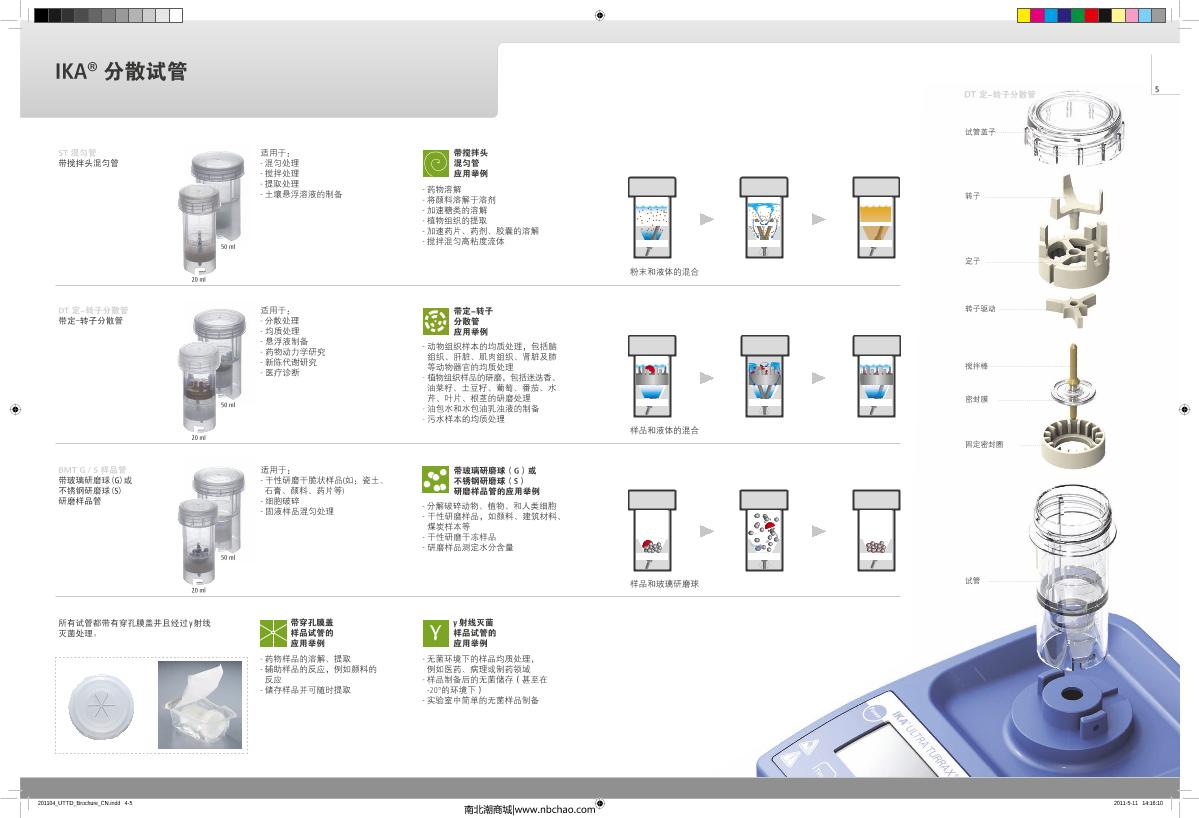Click the green rotor-stator dispersing tube icon

(435, 321)
